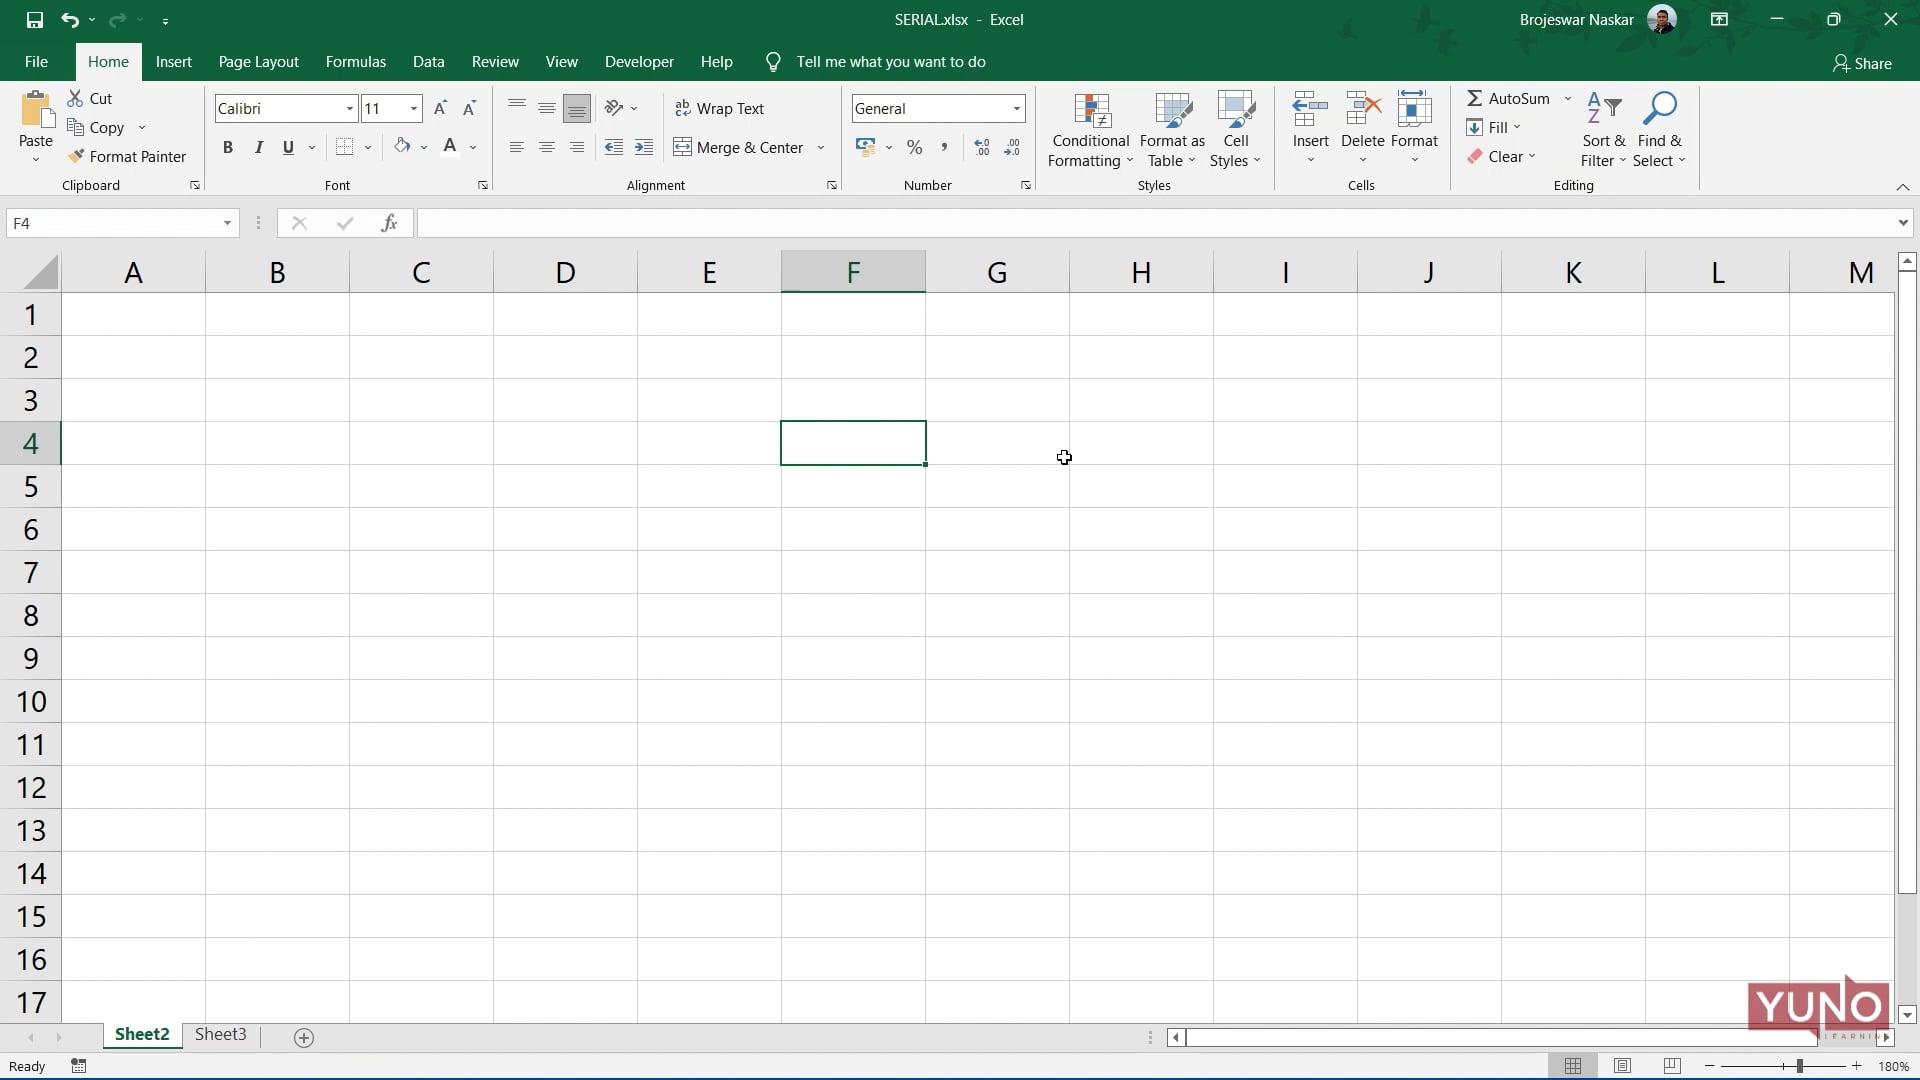Open the Home ribbon tab
This screenshot has height=1080, width=1920.
click(x=107, y=61)
